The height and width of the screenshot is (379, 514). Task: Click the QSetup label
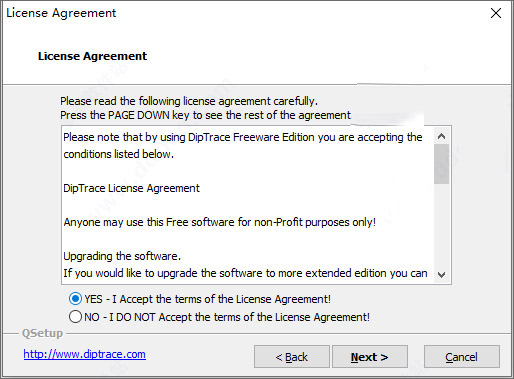(x=42, y=333)
